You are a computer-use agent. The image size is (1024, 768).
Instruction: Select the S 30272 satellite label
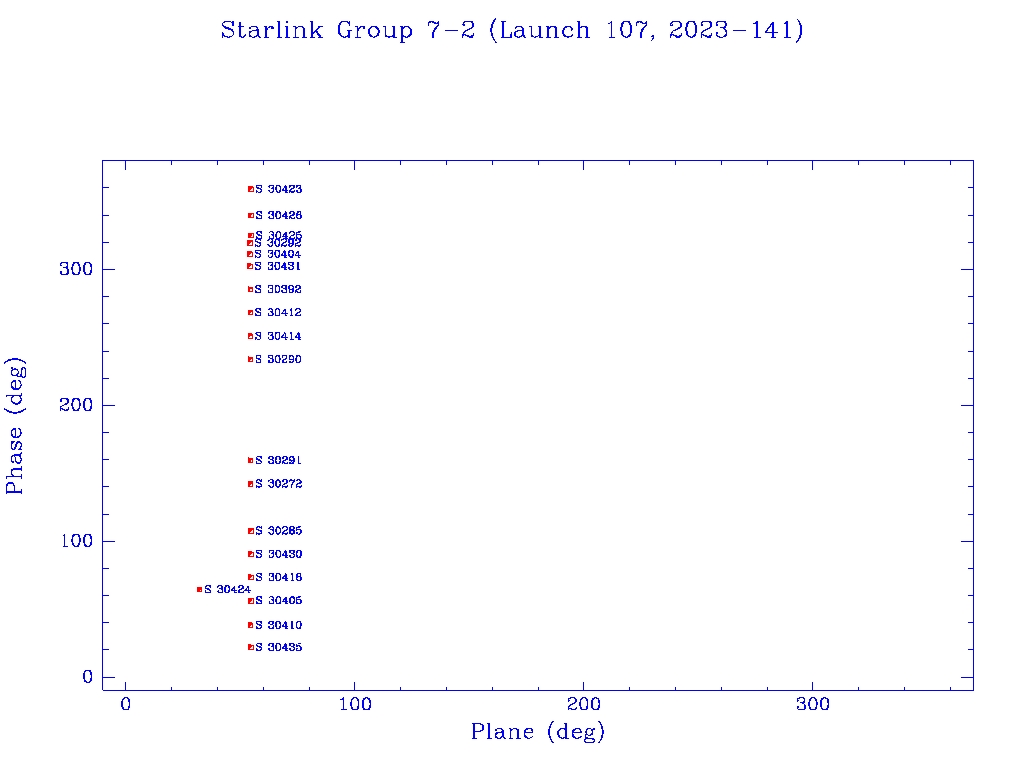pos(279,484)
